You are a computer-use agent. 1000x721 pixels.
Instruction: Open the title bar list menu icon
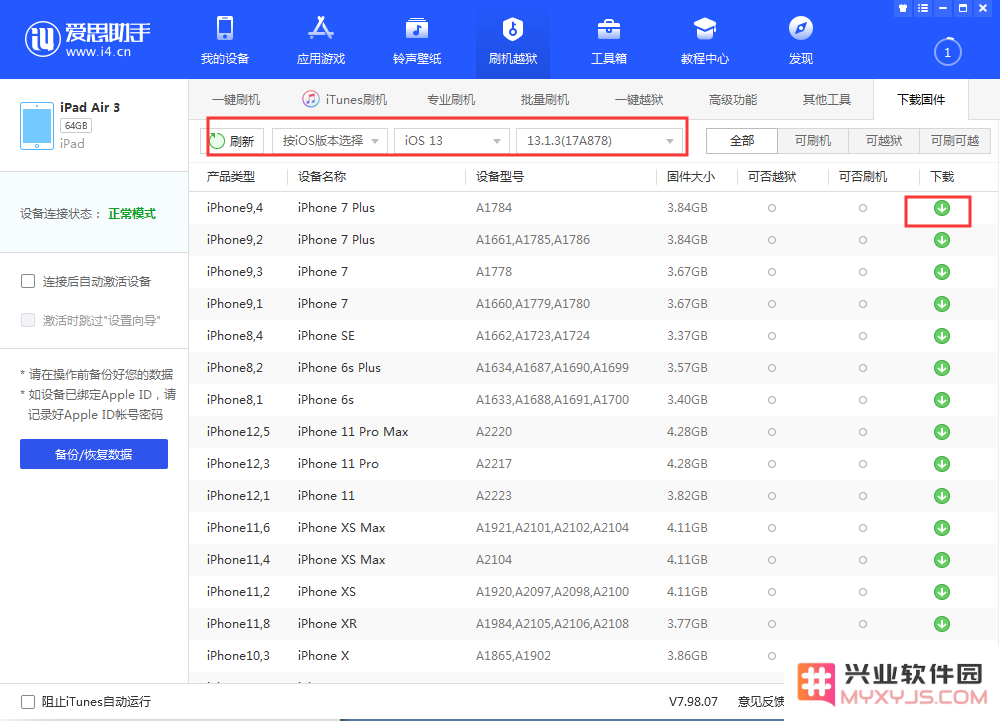click(923, 8)
